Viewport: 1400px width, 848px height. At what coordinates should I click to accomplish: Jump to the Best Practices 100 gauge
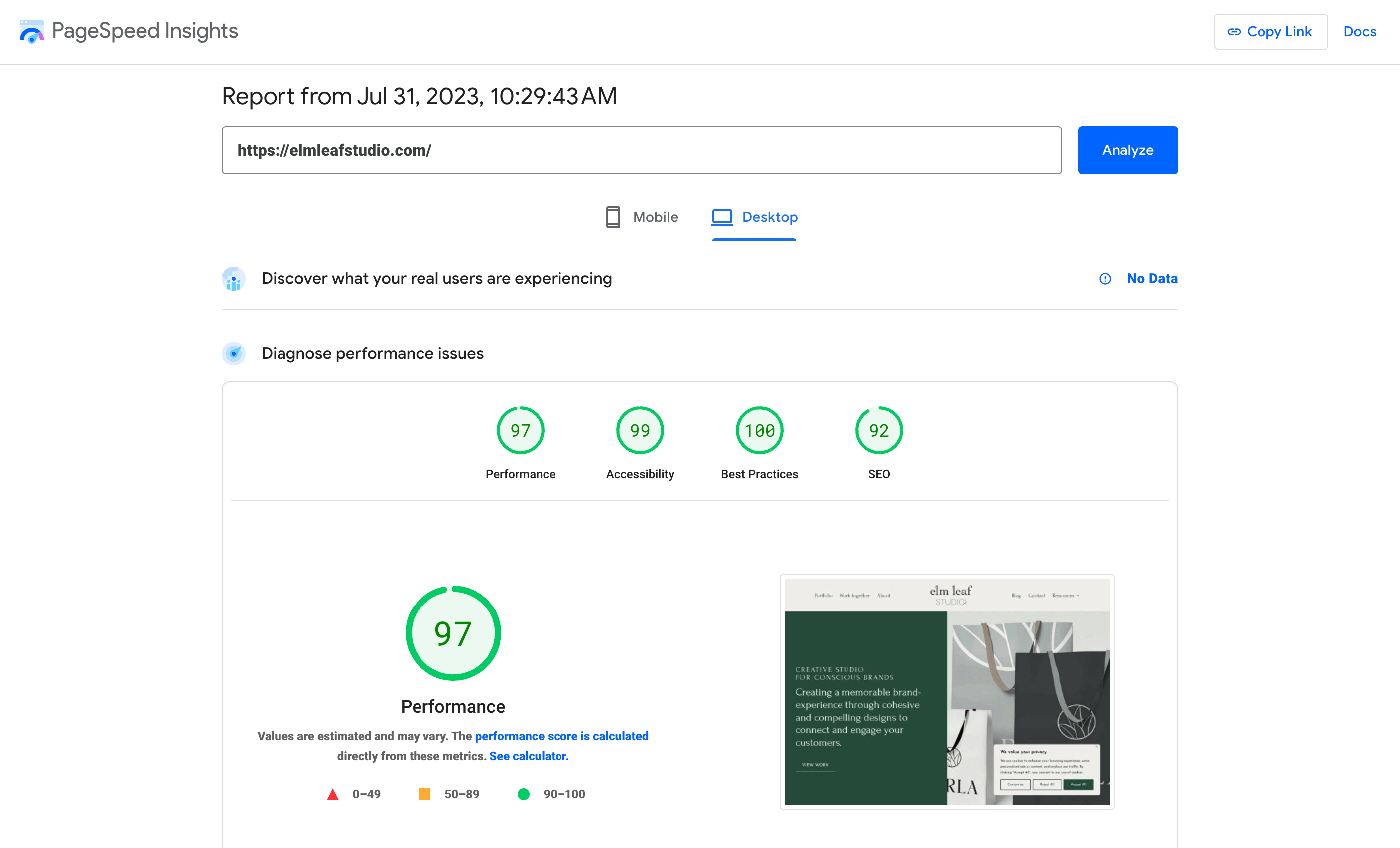(x=759, y=431)
